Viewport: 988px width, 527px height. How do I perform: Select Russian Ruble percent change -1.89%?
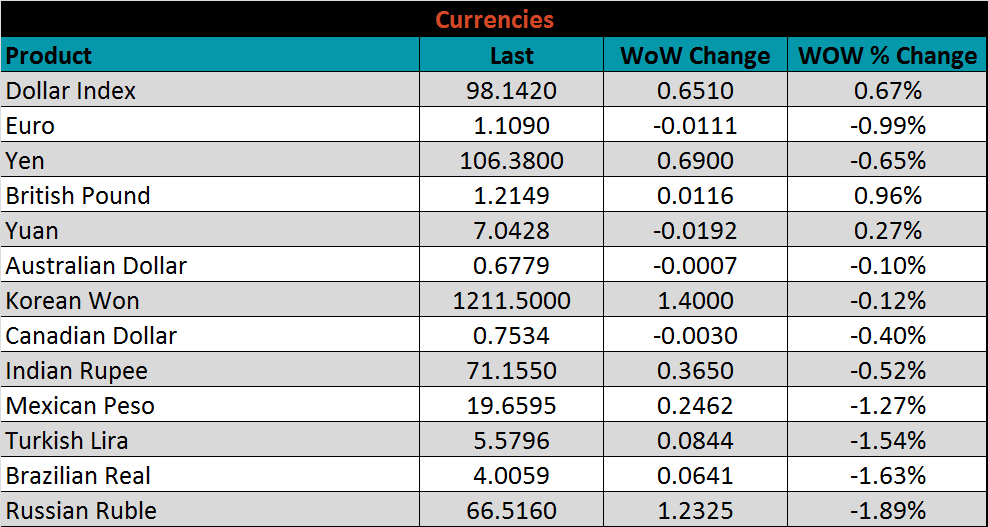(887, 511)
